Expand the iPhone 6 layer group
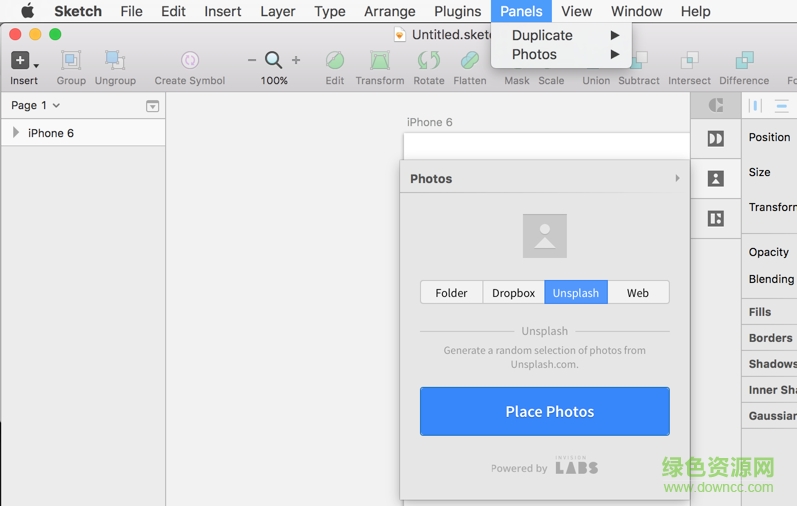Image resolution: width=797 pixels, height=506 pixels. point(16,133)
